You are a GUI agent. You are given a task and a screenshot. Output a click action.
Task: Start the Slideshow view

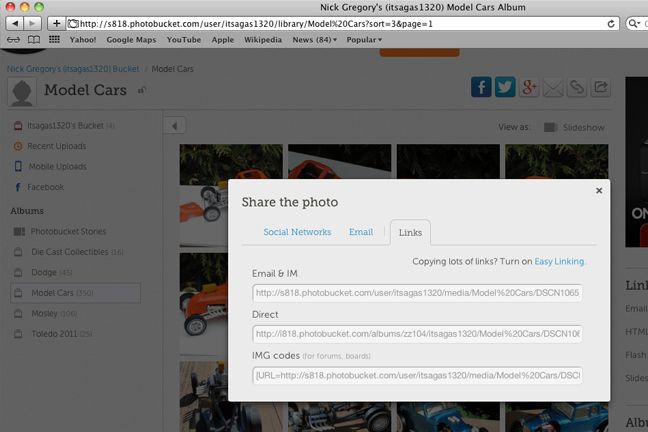pyautogui.click(x=575, y=127)
